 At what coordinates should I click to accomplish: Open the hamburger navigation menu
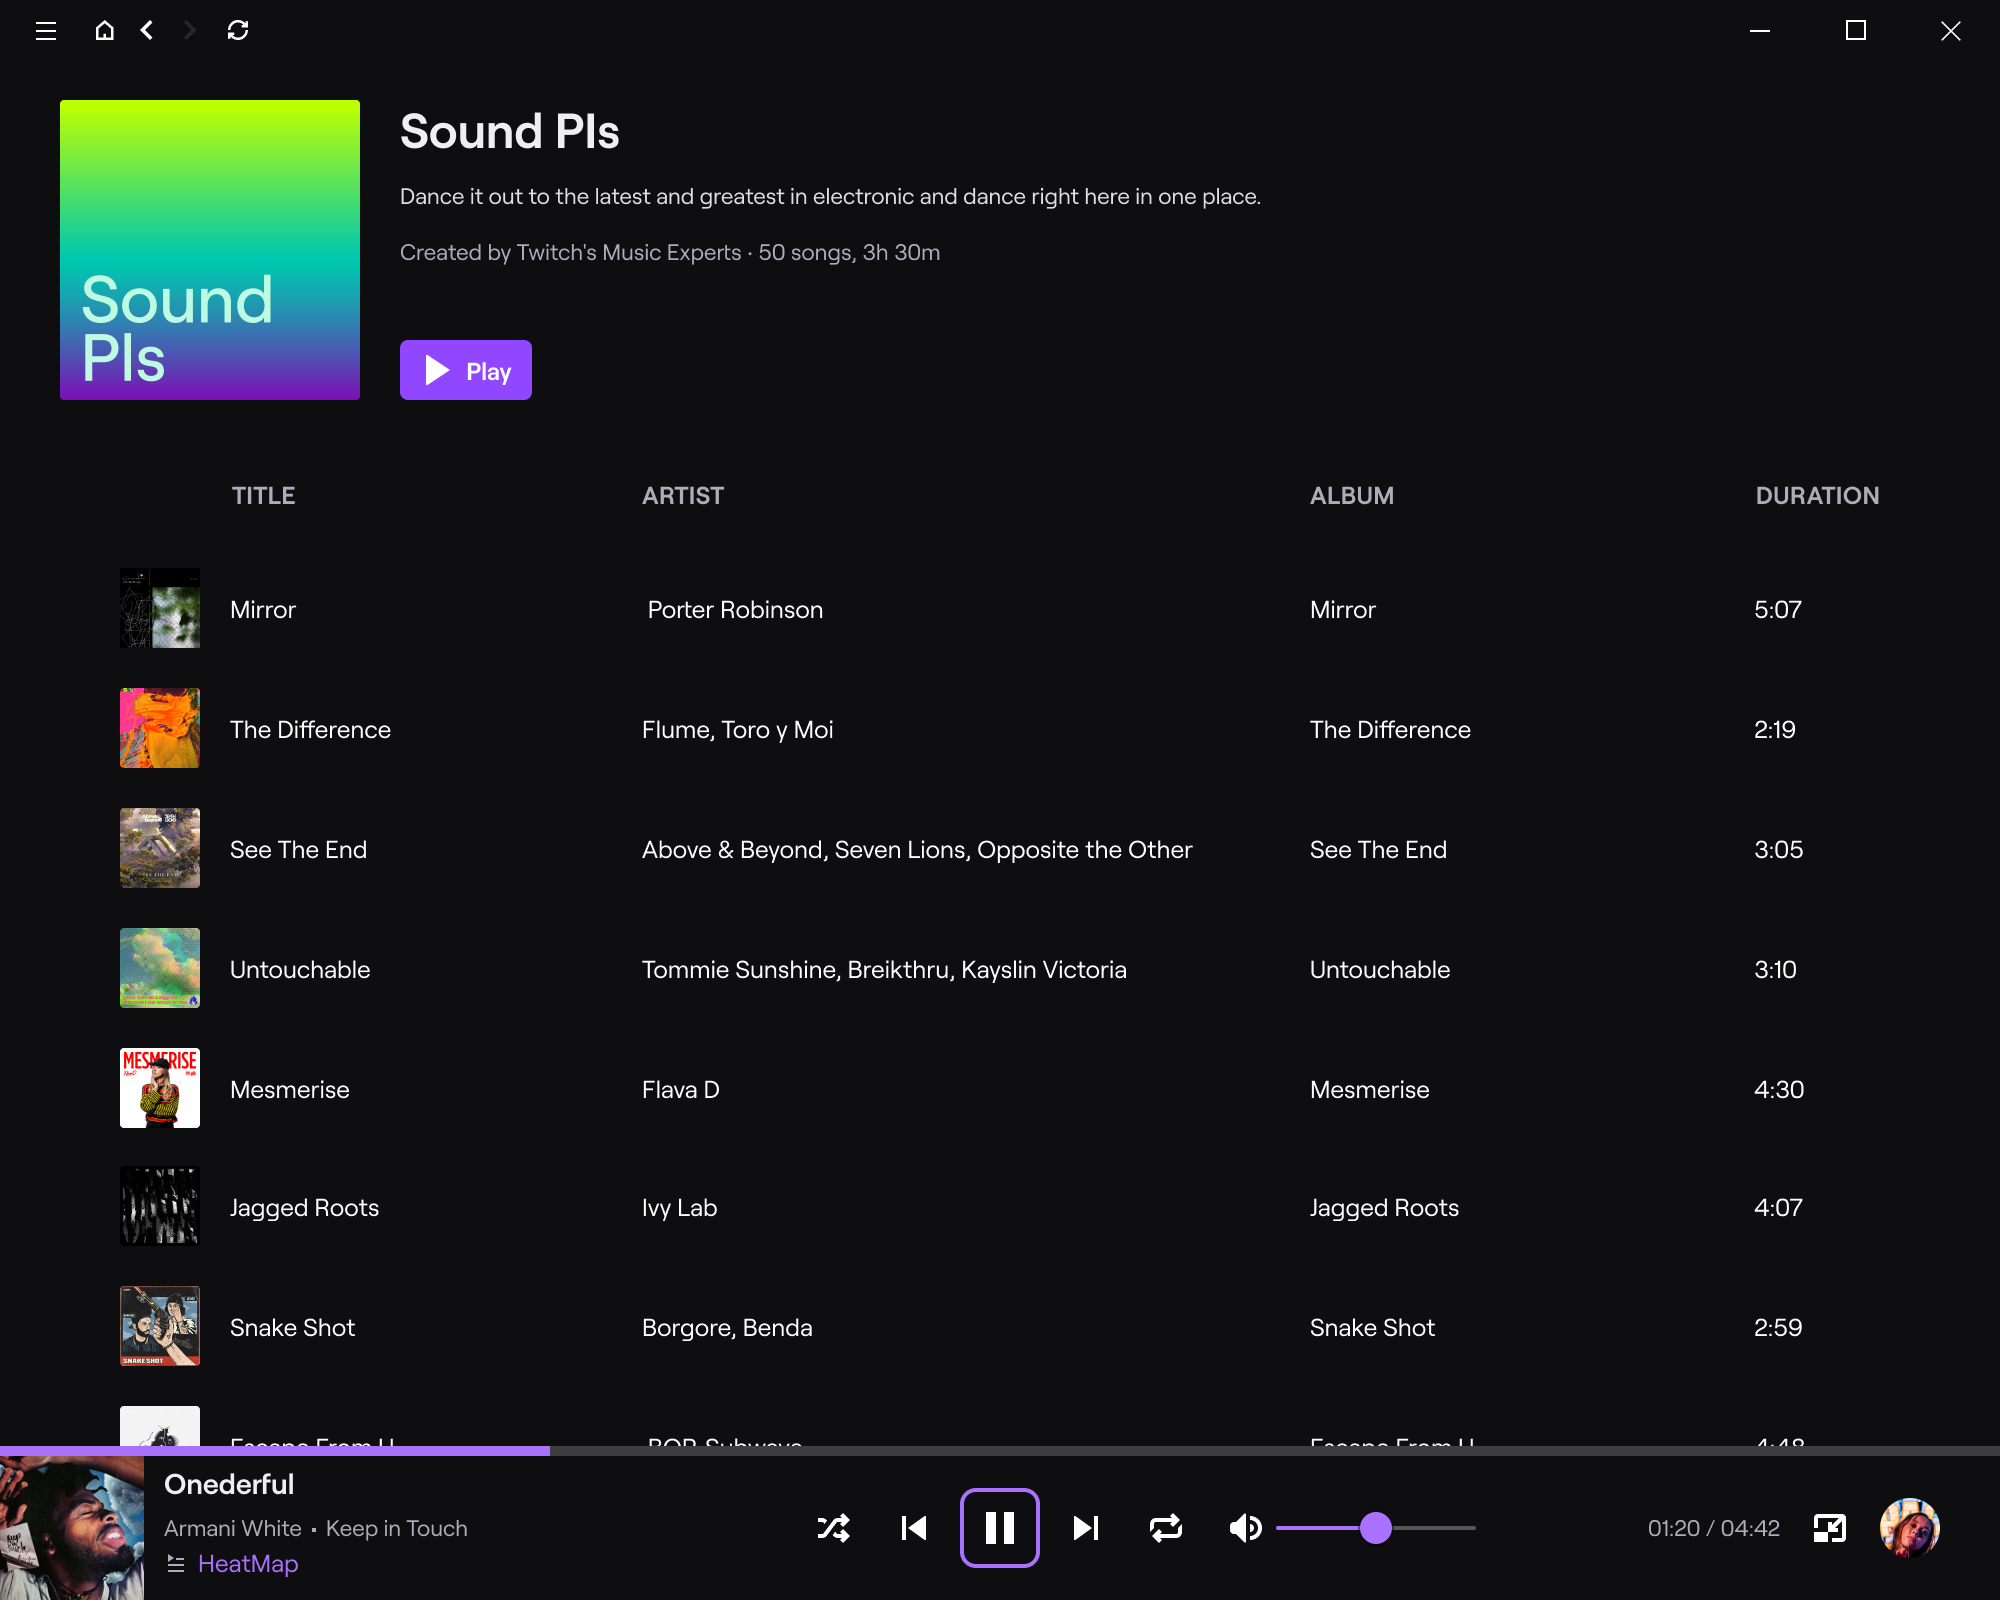(46, 31)
